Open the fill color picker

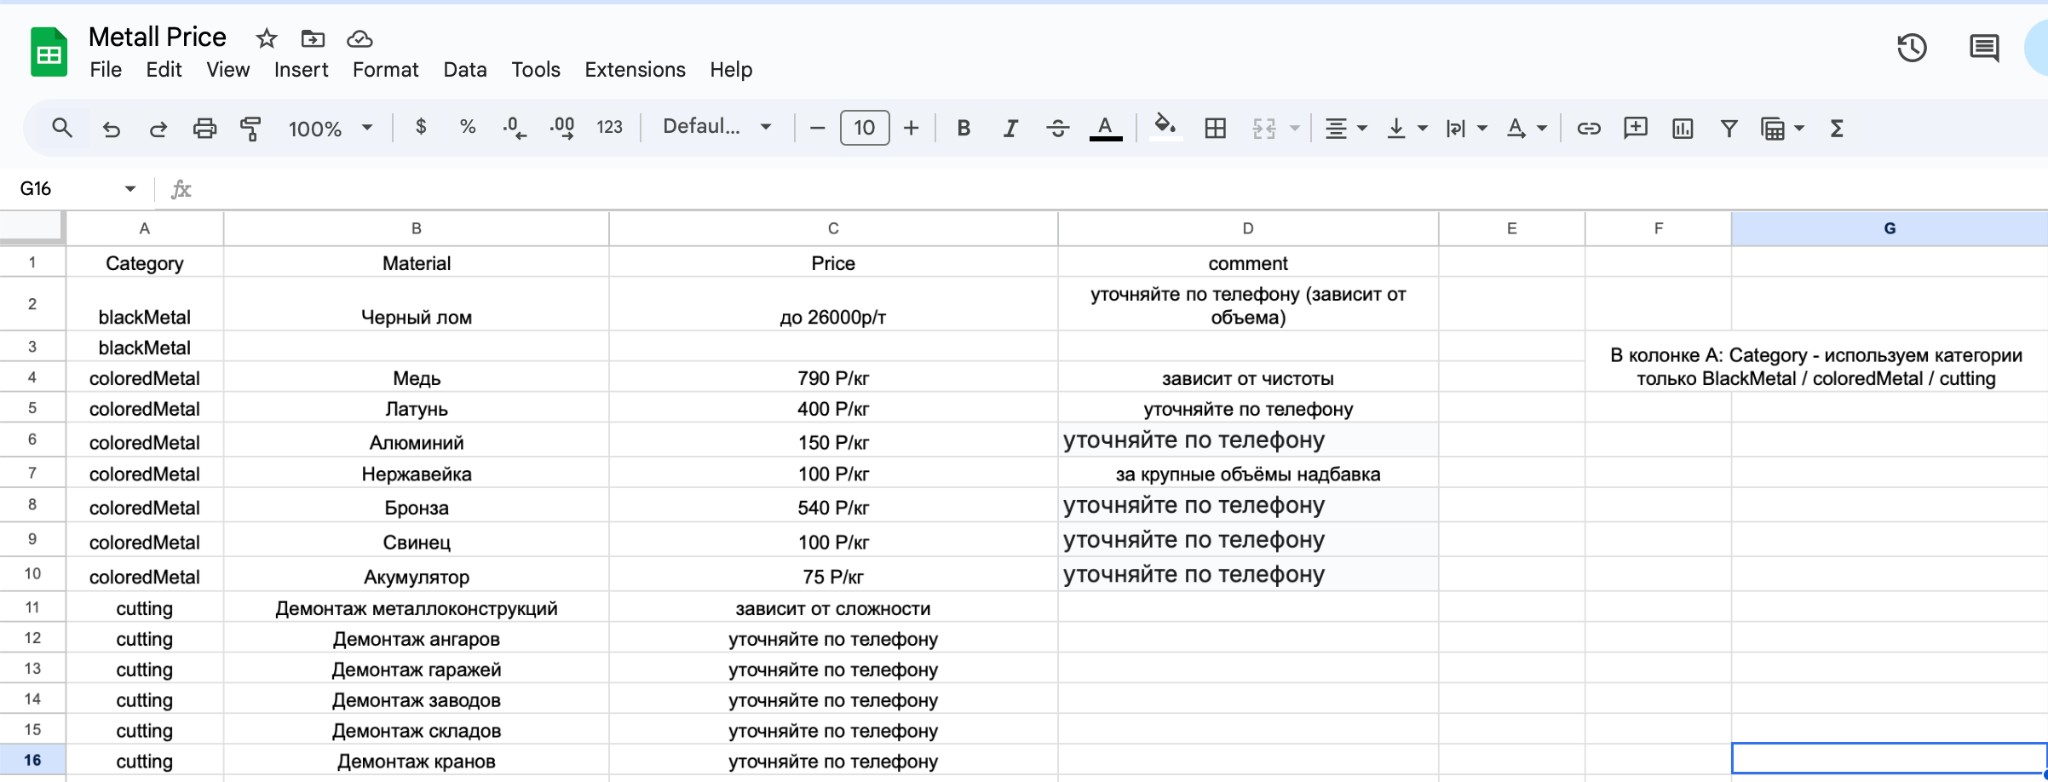tap(1164, 127)
